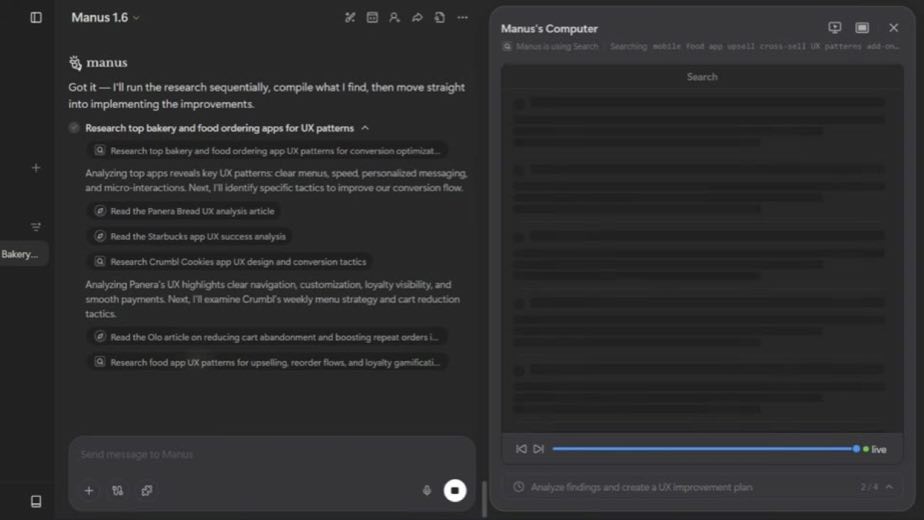Open the library icon at sidebar bottom

click(36, 501)
